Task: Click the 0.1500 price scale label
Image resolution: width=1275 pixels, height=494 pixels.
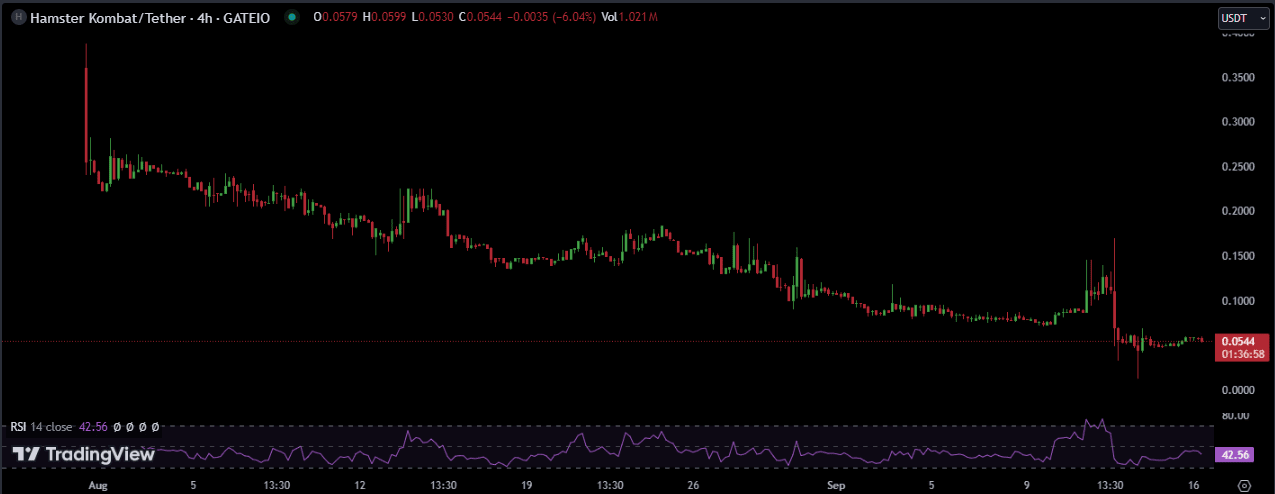Action: click(x=1237, y=256)
